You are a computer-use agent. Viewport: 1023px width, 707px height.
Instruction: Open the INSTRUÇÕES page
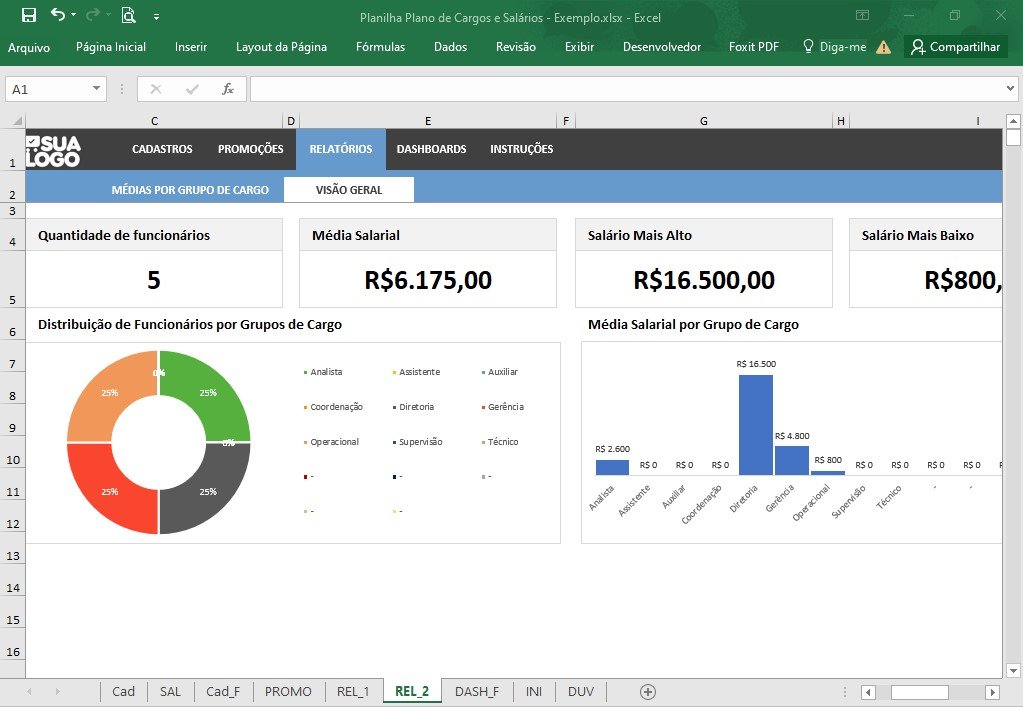(521, 149)
